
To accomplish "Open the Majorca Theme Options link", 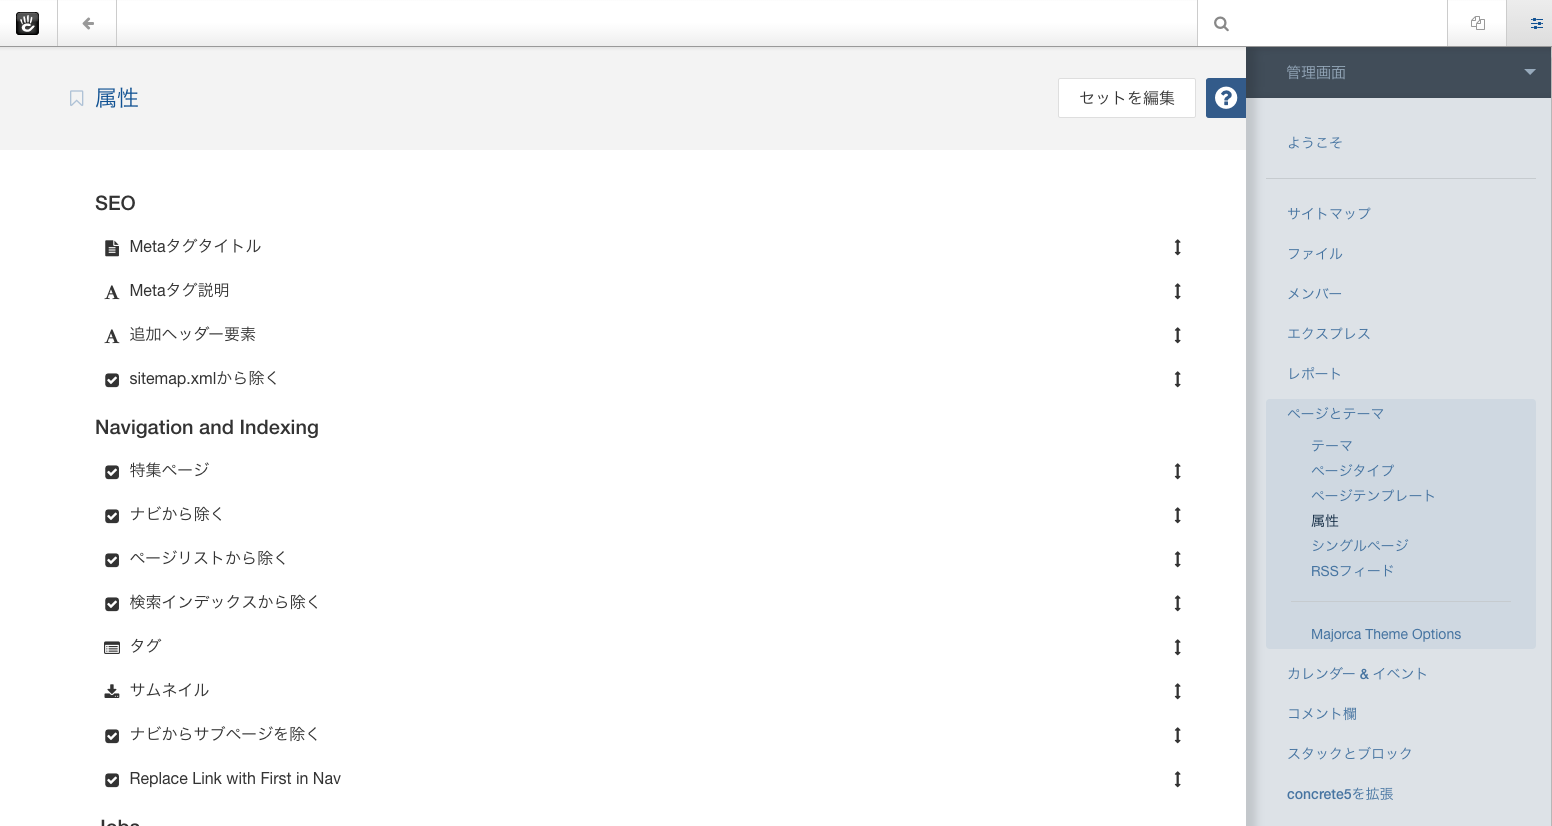I will [x=1386, y=634].
